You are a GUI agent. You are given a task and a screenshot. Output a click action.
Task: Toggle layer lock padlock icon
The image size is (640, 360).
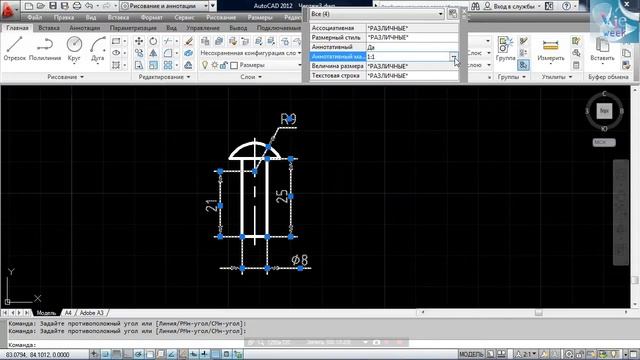point(224,65)
